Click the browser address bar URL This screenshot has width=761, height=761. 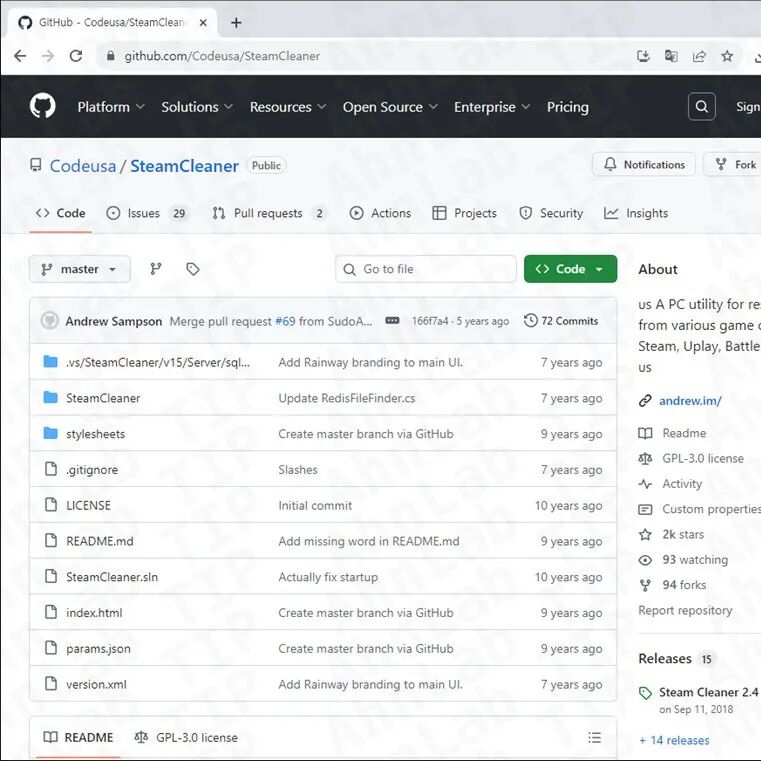pyautogui.click(x=222, y=56)
